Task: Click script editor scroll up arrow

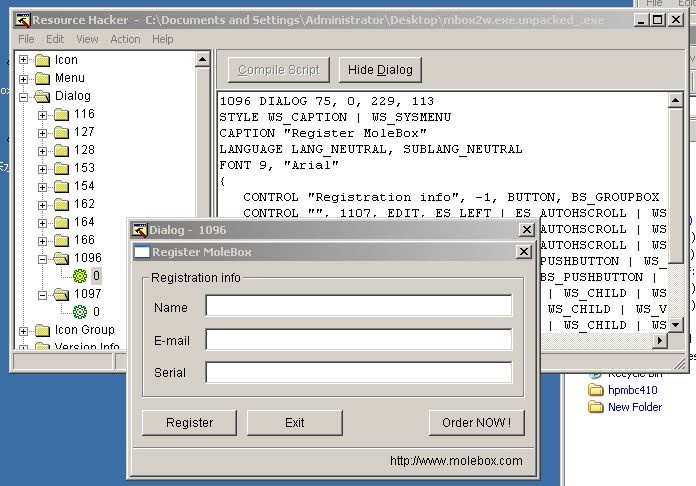Action: 675,101
